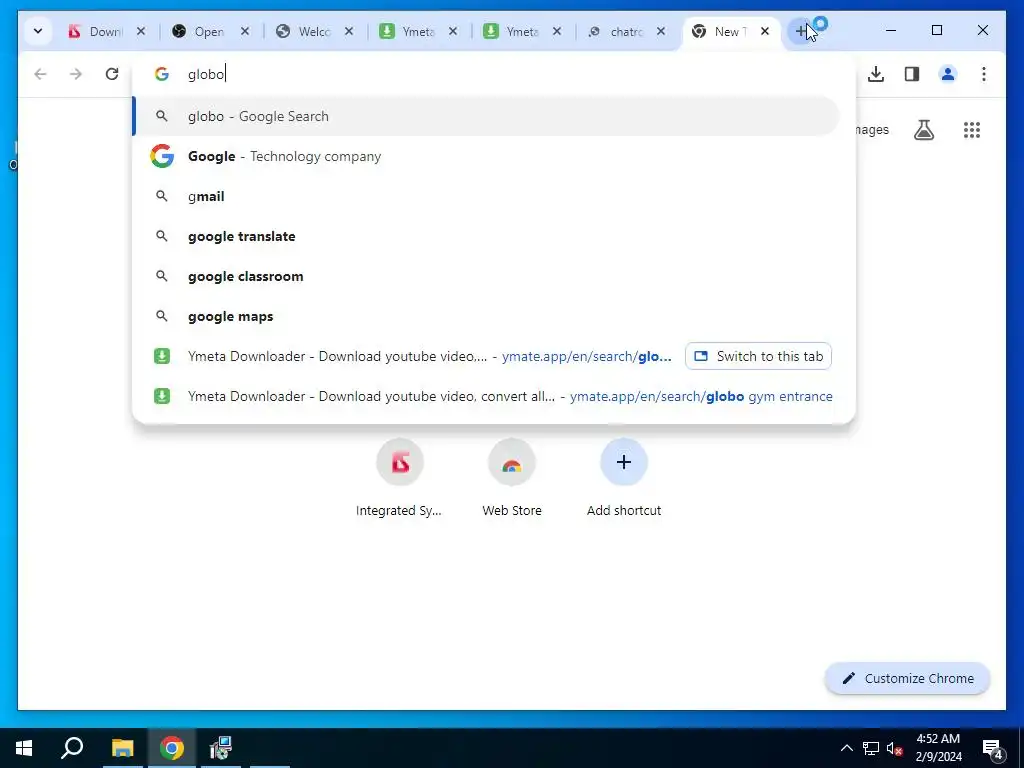The image size is (1024, 768).
Task: Open the Ymeta suggestion with the shortened glo... link
Action: (409, 356)
